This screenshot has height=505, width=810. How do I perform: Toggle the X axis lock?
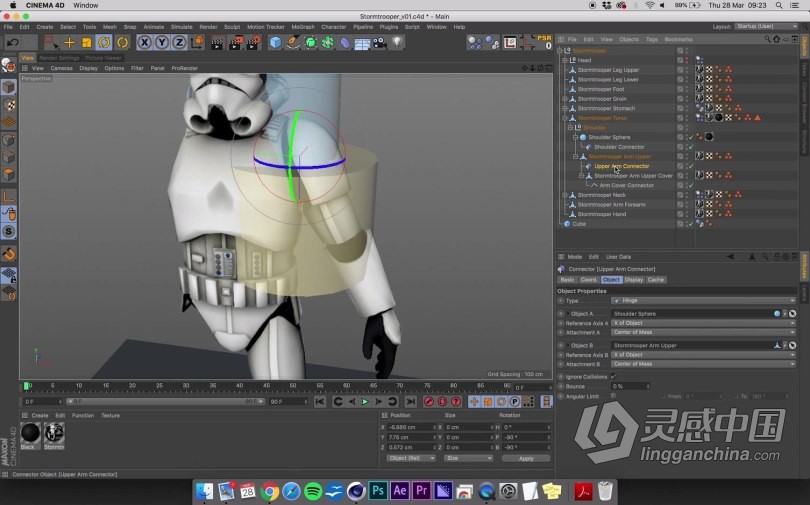pos(145,42)
